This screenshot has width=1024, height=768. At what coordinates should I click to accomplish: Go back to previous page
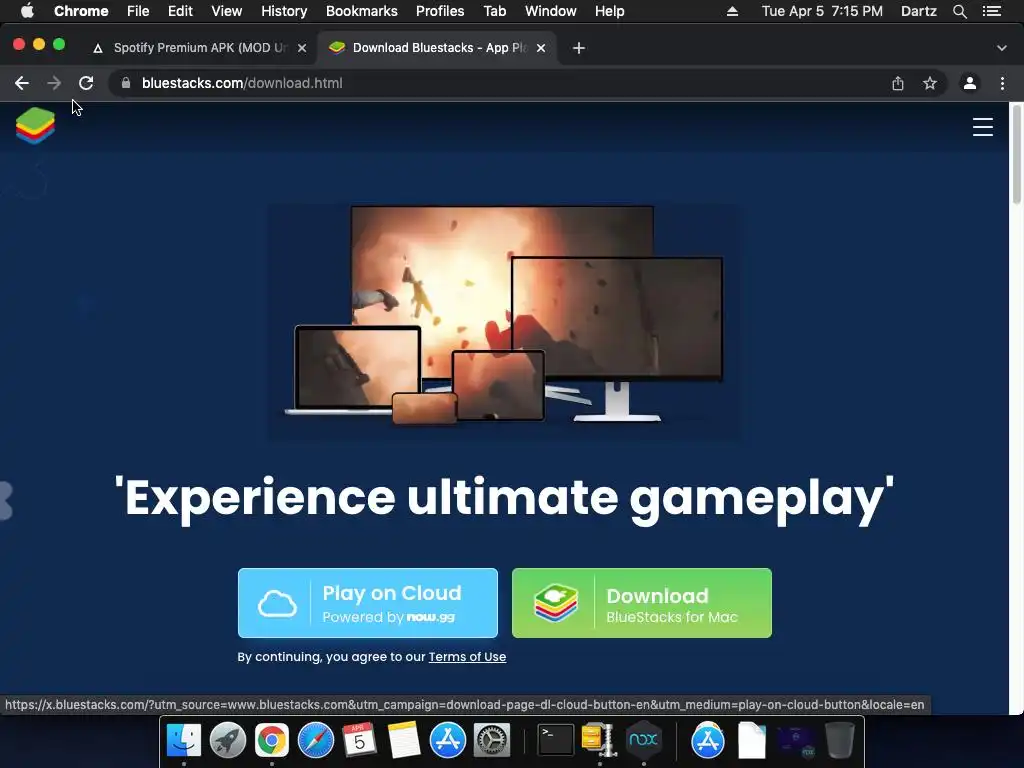point(22,83)
